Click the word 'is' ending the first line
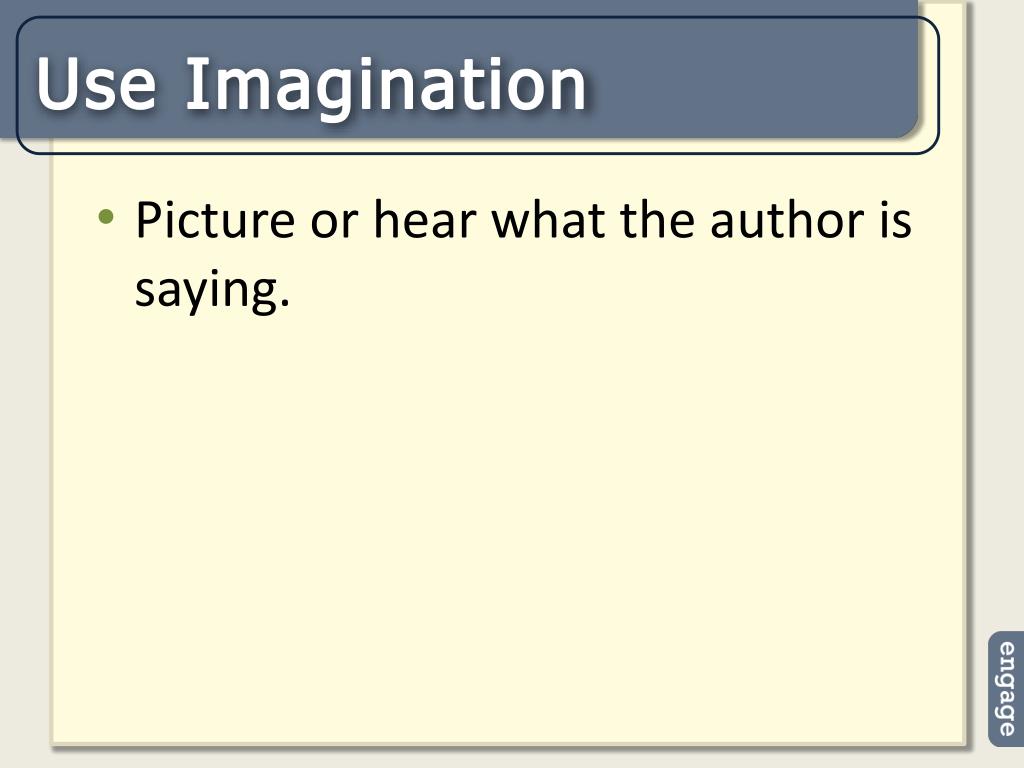Screen dimensions: 1024x768 coord(895,220)
